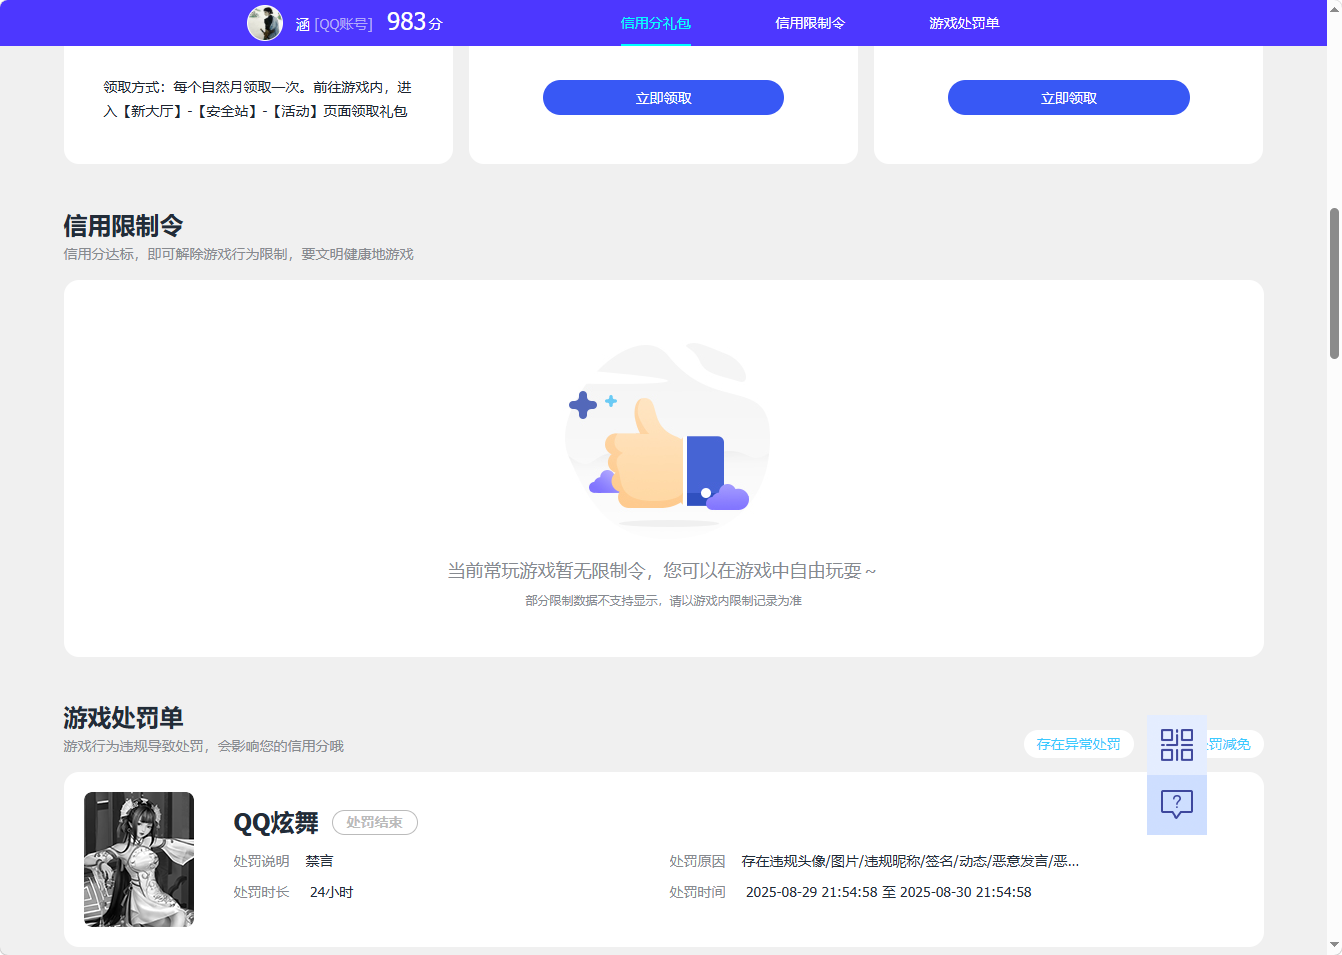Image resolution: width=1342 pixels, height=955 pixels.
Task: Click the 游戏处罚单 section heading
Action: (123, 718)
